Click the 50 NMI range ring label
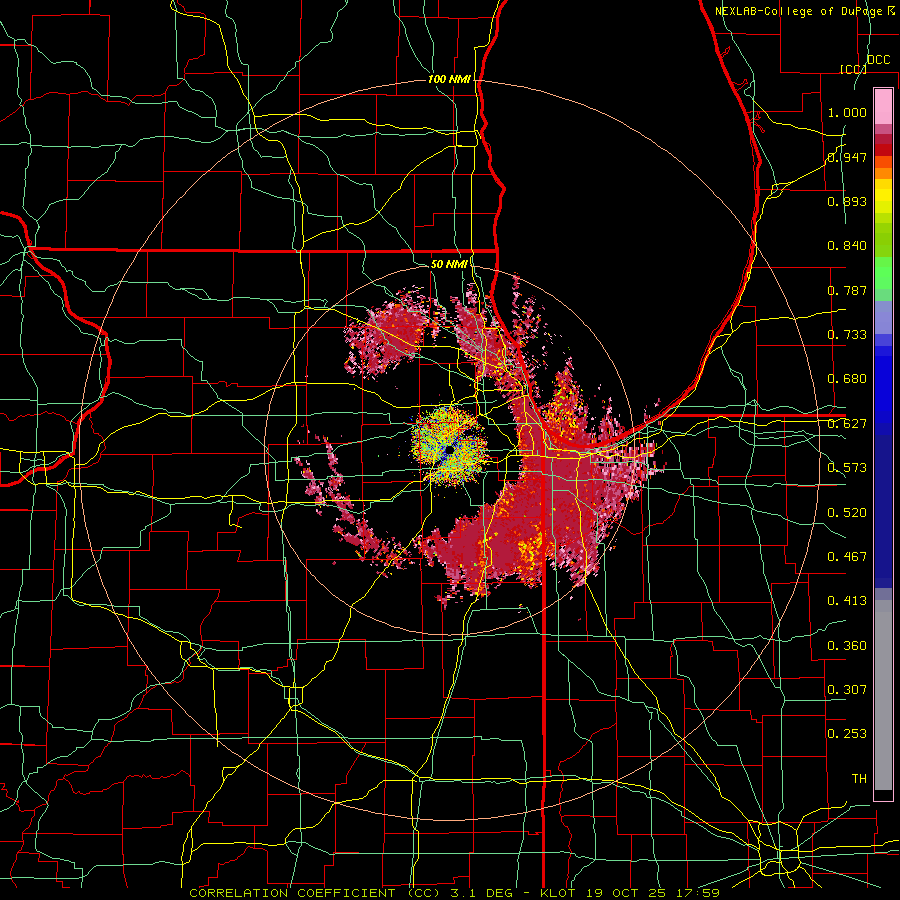900x900 pixels. tap(449, 264)
